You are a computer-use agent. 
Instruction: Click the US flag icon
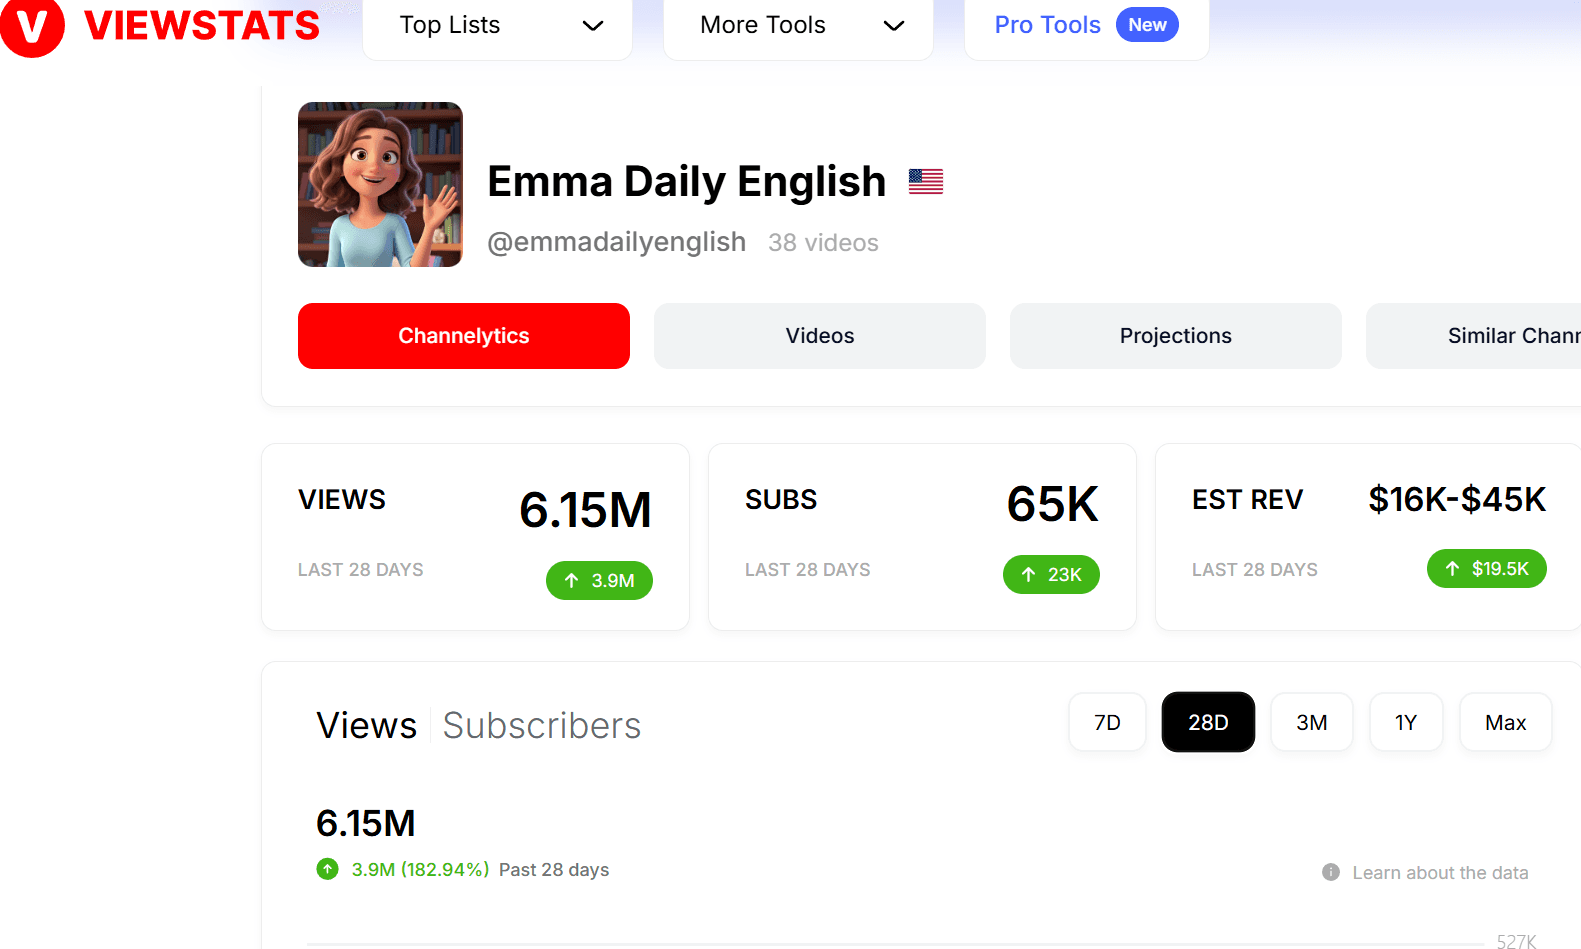[926, 181]
